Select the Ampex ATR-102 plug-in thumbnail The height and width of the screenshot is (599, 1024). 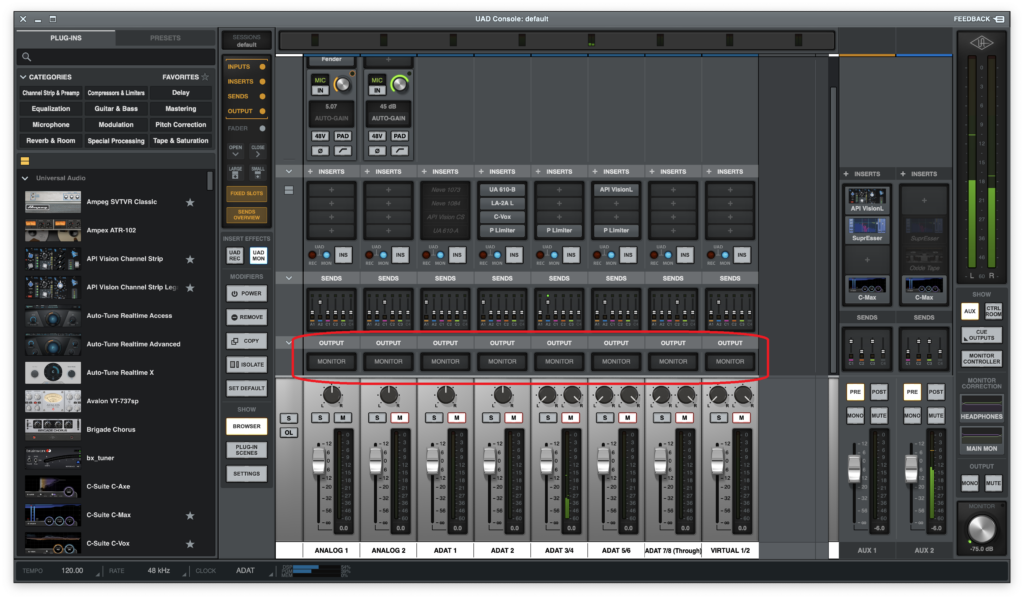tap(53, 231)
